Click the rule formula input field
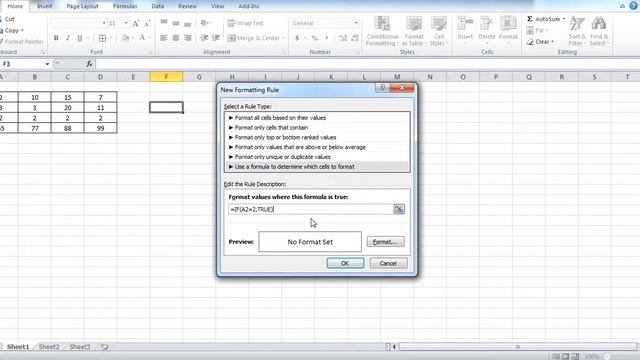The width and height of the screenshot is (640, 360). click(x=311, y=209)
